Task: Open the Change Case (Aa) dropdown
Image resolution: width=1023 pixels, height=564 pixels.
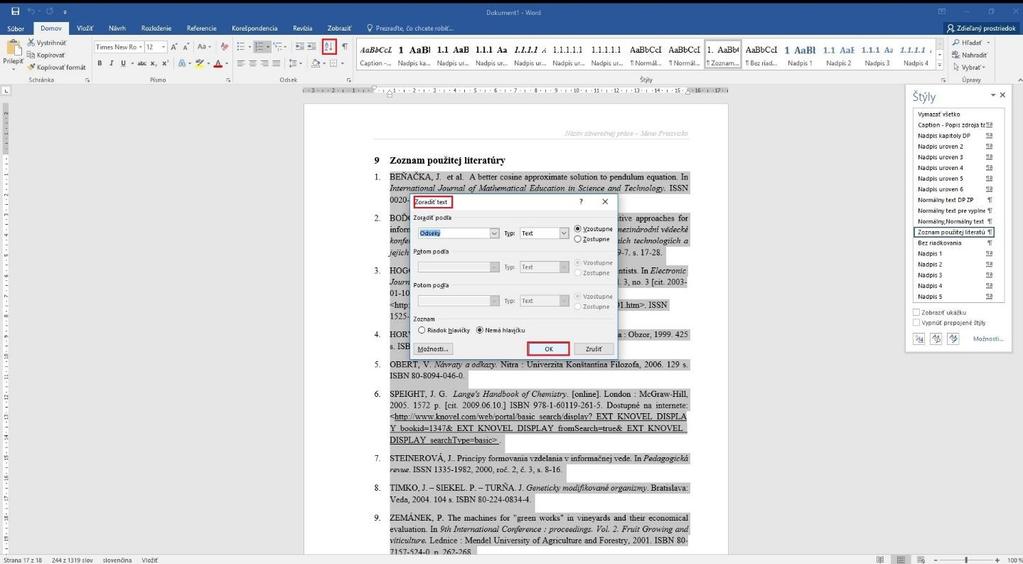Action: pyautogui.click(x=204, y=47)
